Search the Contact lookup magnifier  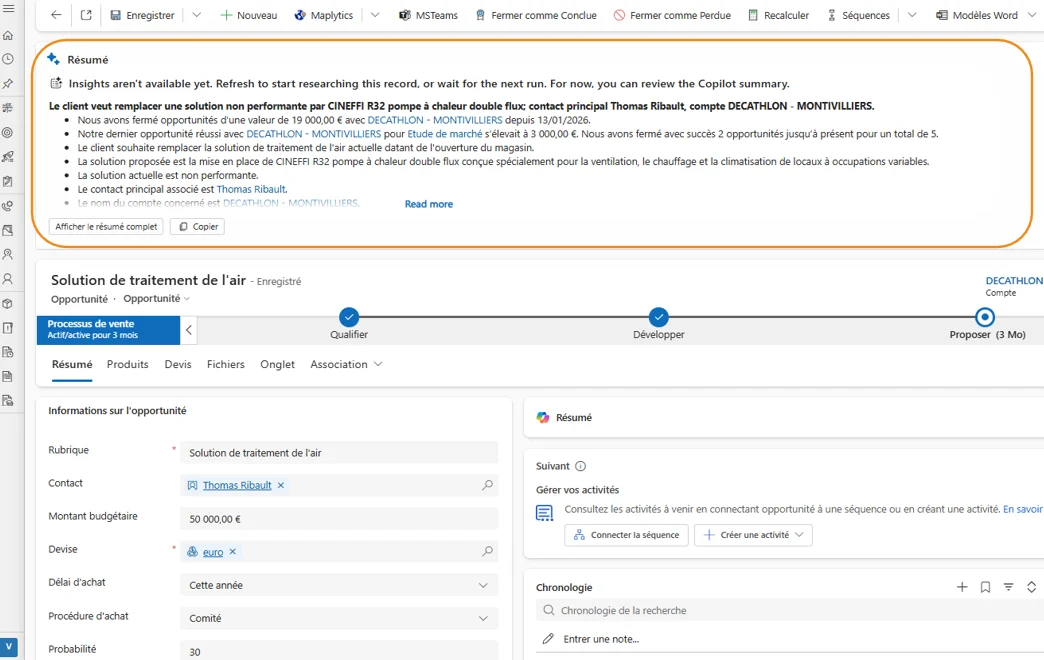pyautogui.click(x=487, y=486)
